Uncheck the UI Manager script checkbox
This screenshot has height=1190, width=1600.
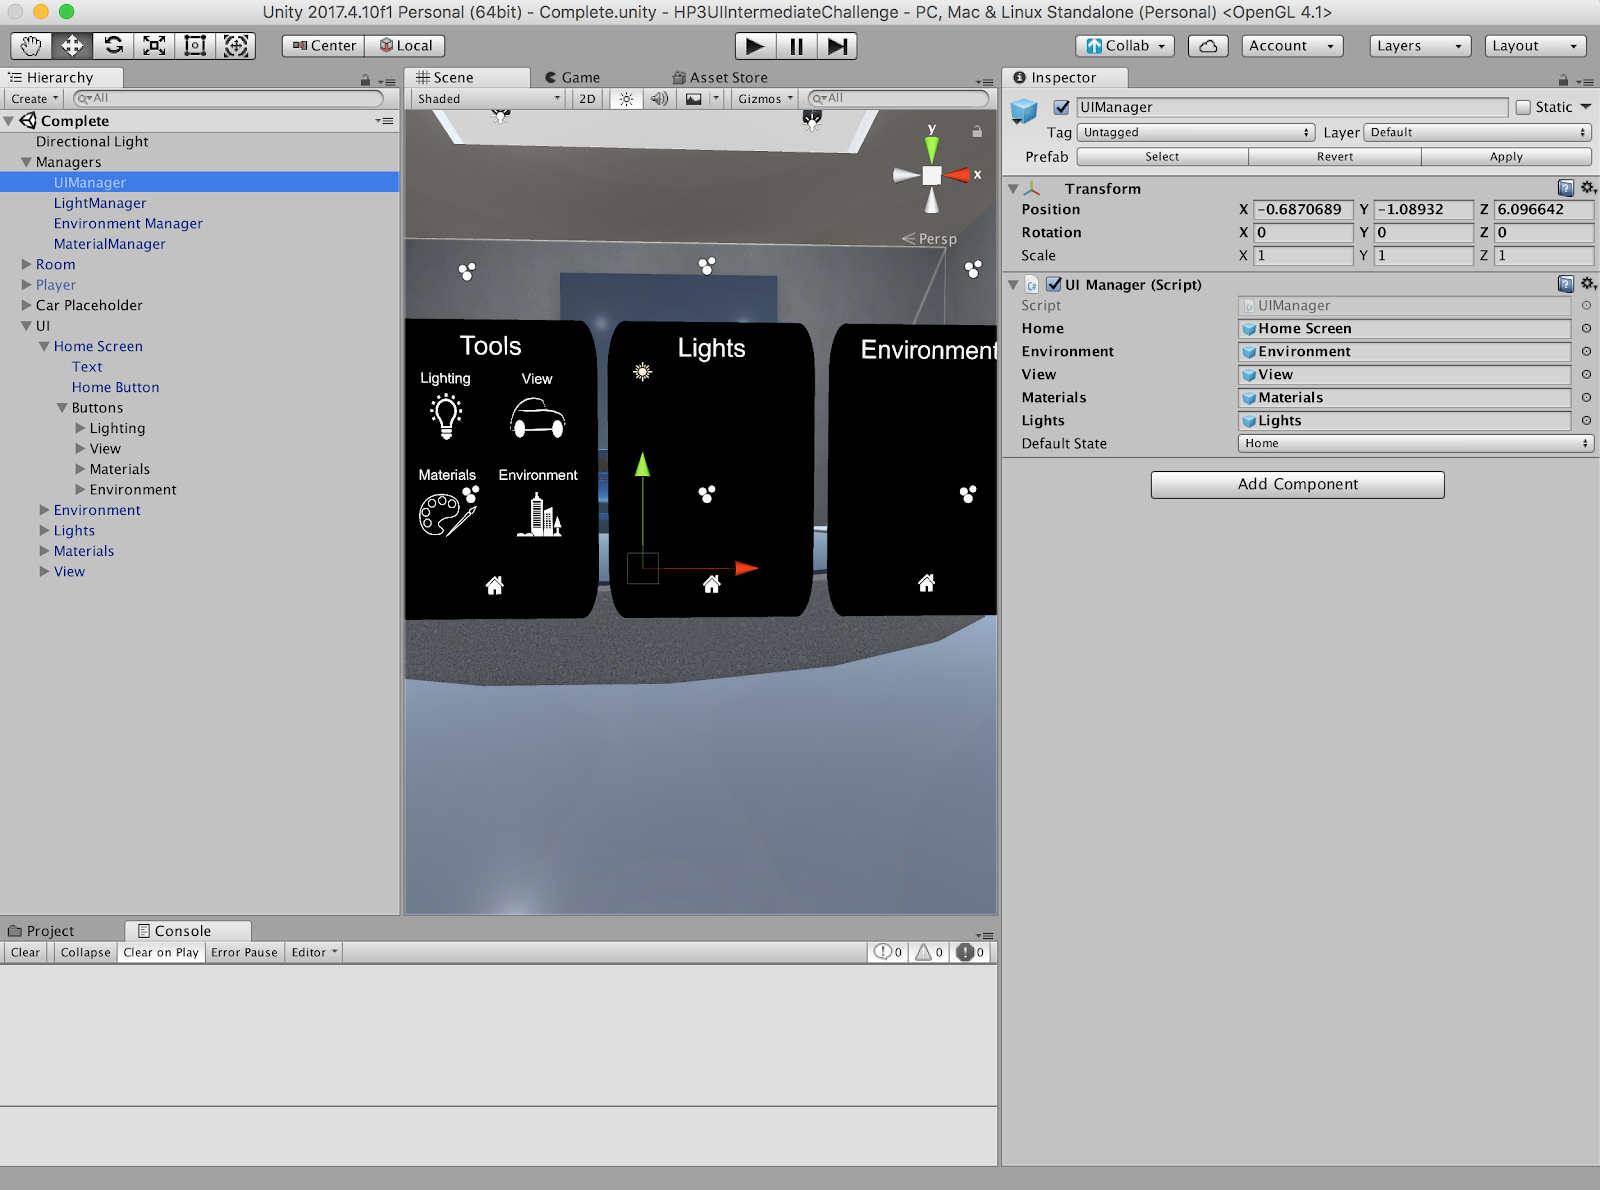(x=1053, y=285)
